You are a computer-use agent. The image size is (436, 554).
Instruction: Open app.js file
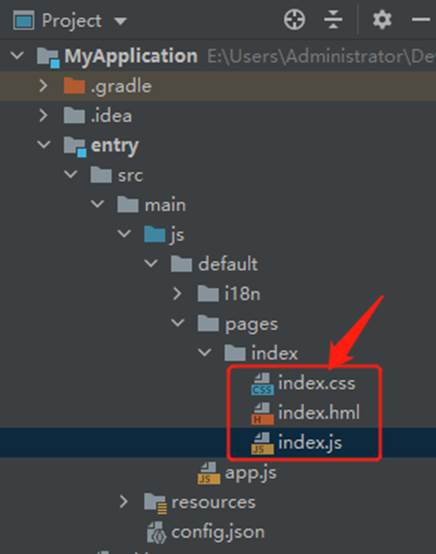(251, 473)
